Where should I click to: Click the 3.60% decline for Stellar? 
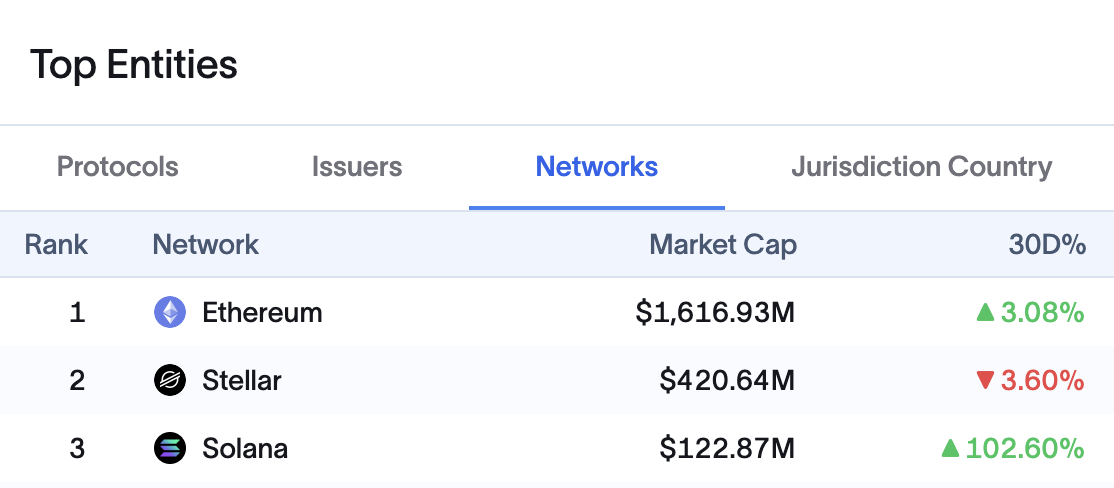(x=1031, y=381)
